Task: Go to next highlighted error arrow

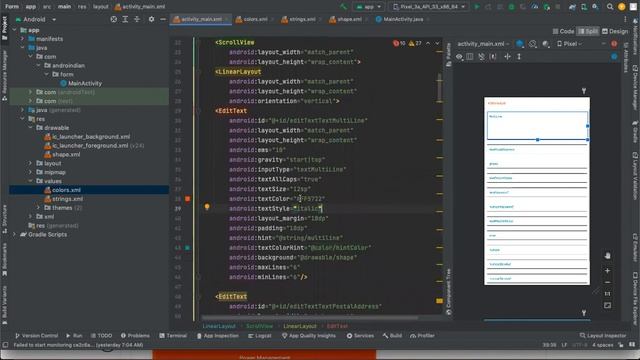Action: tap(437, 43)
